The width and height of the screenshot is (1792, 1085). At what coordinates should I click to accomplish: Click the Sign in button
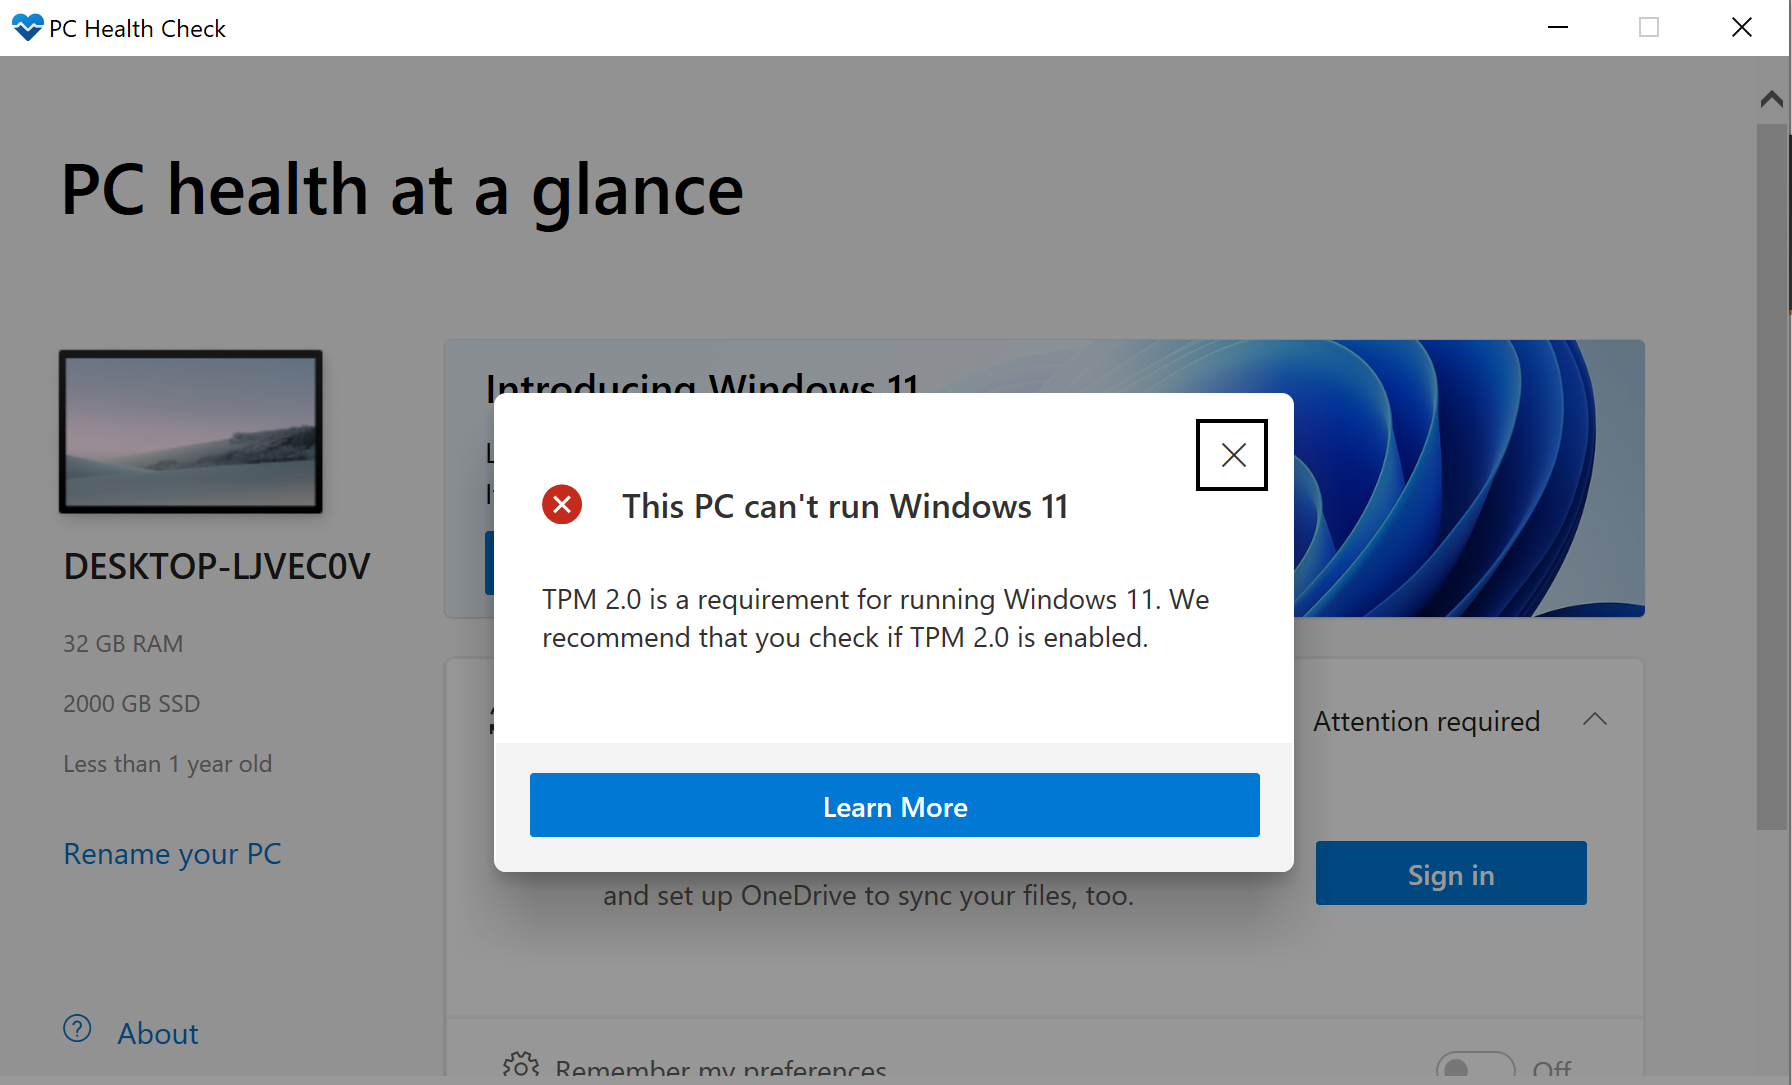[1450, 873]
